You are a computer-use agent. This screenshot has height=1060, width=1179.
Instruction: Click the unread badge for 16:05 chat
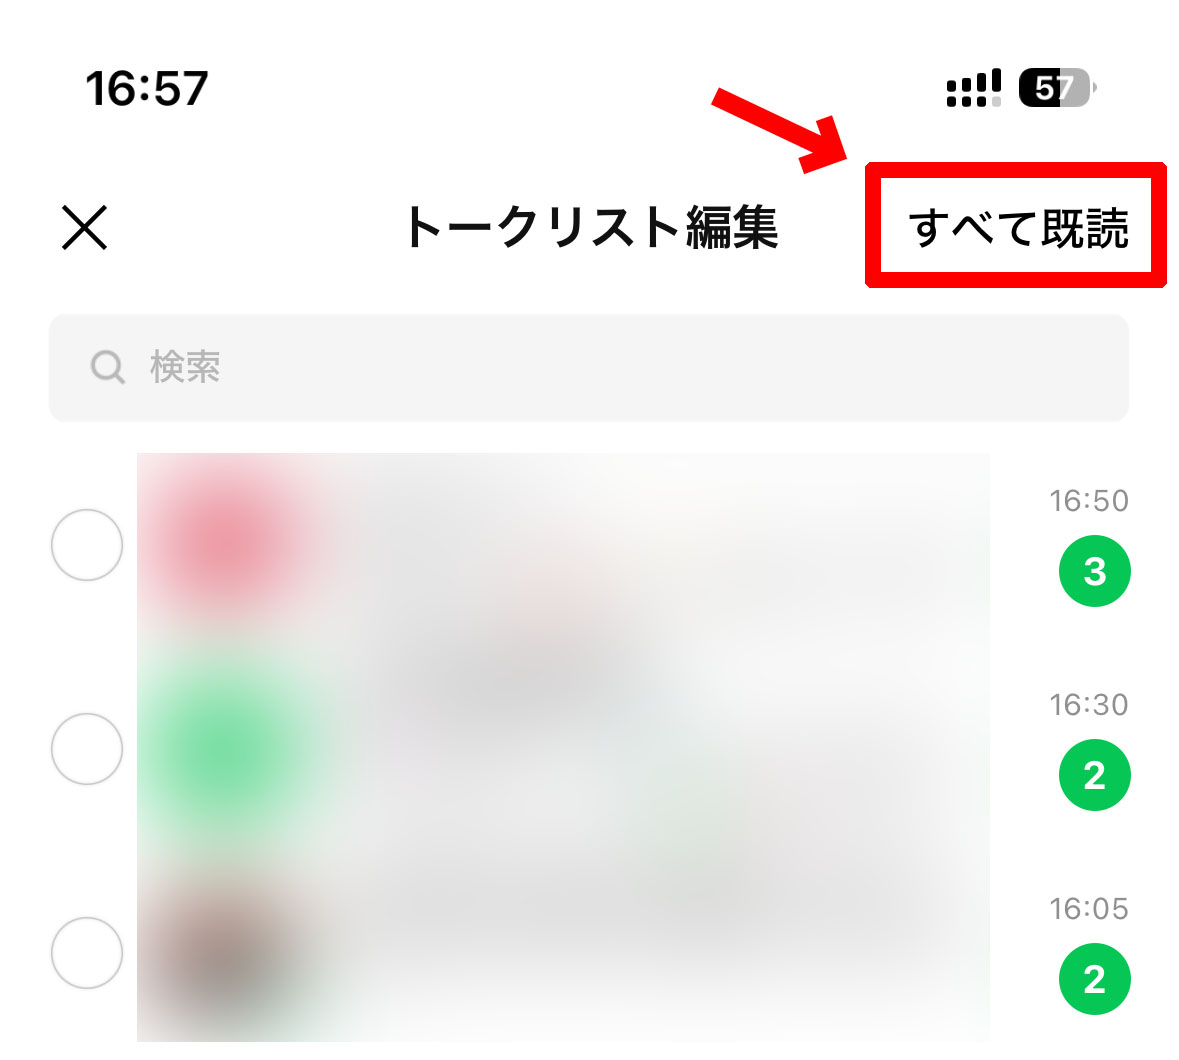coord(1095,979)
